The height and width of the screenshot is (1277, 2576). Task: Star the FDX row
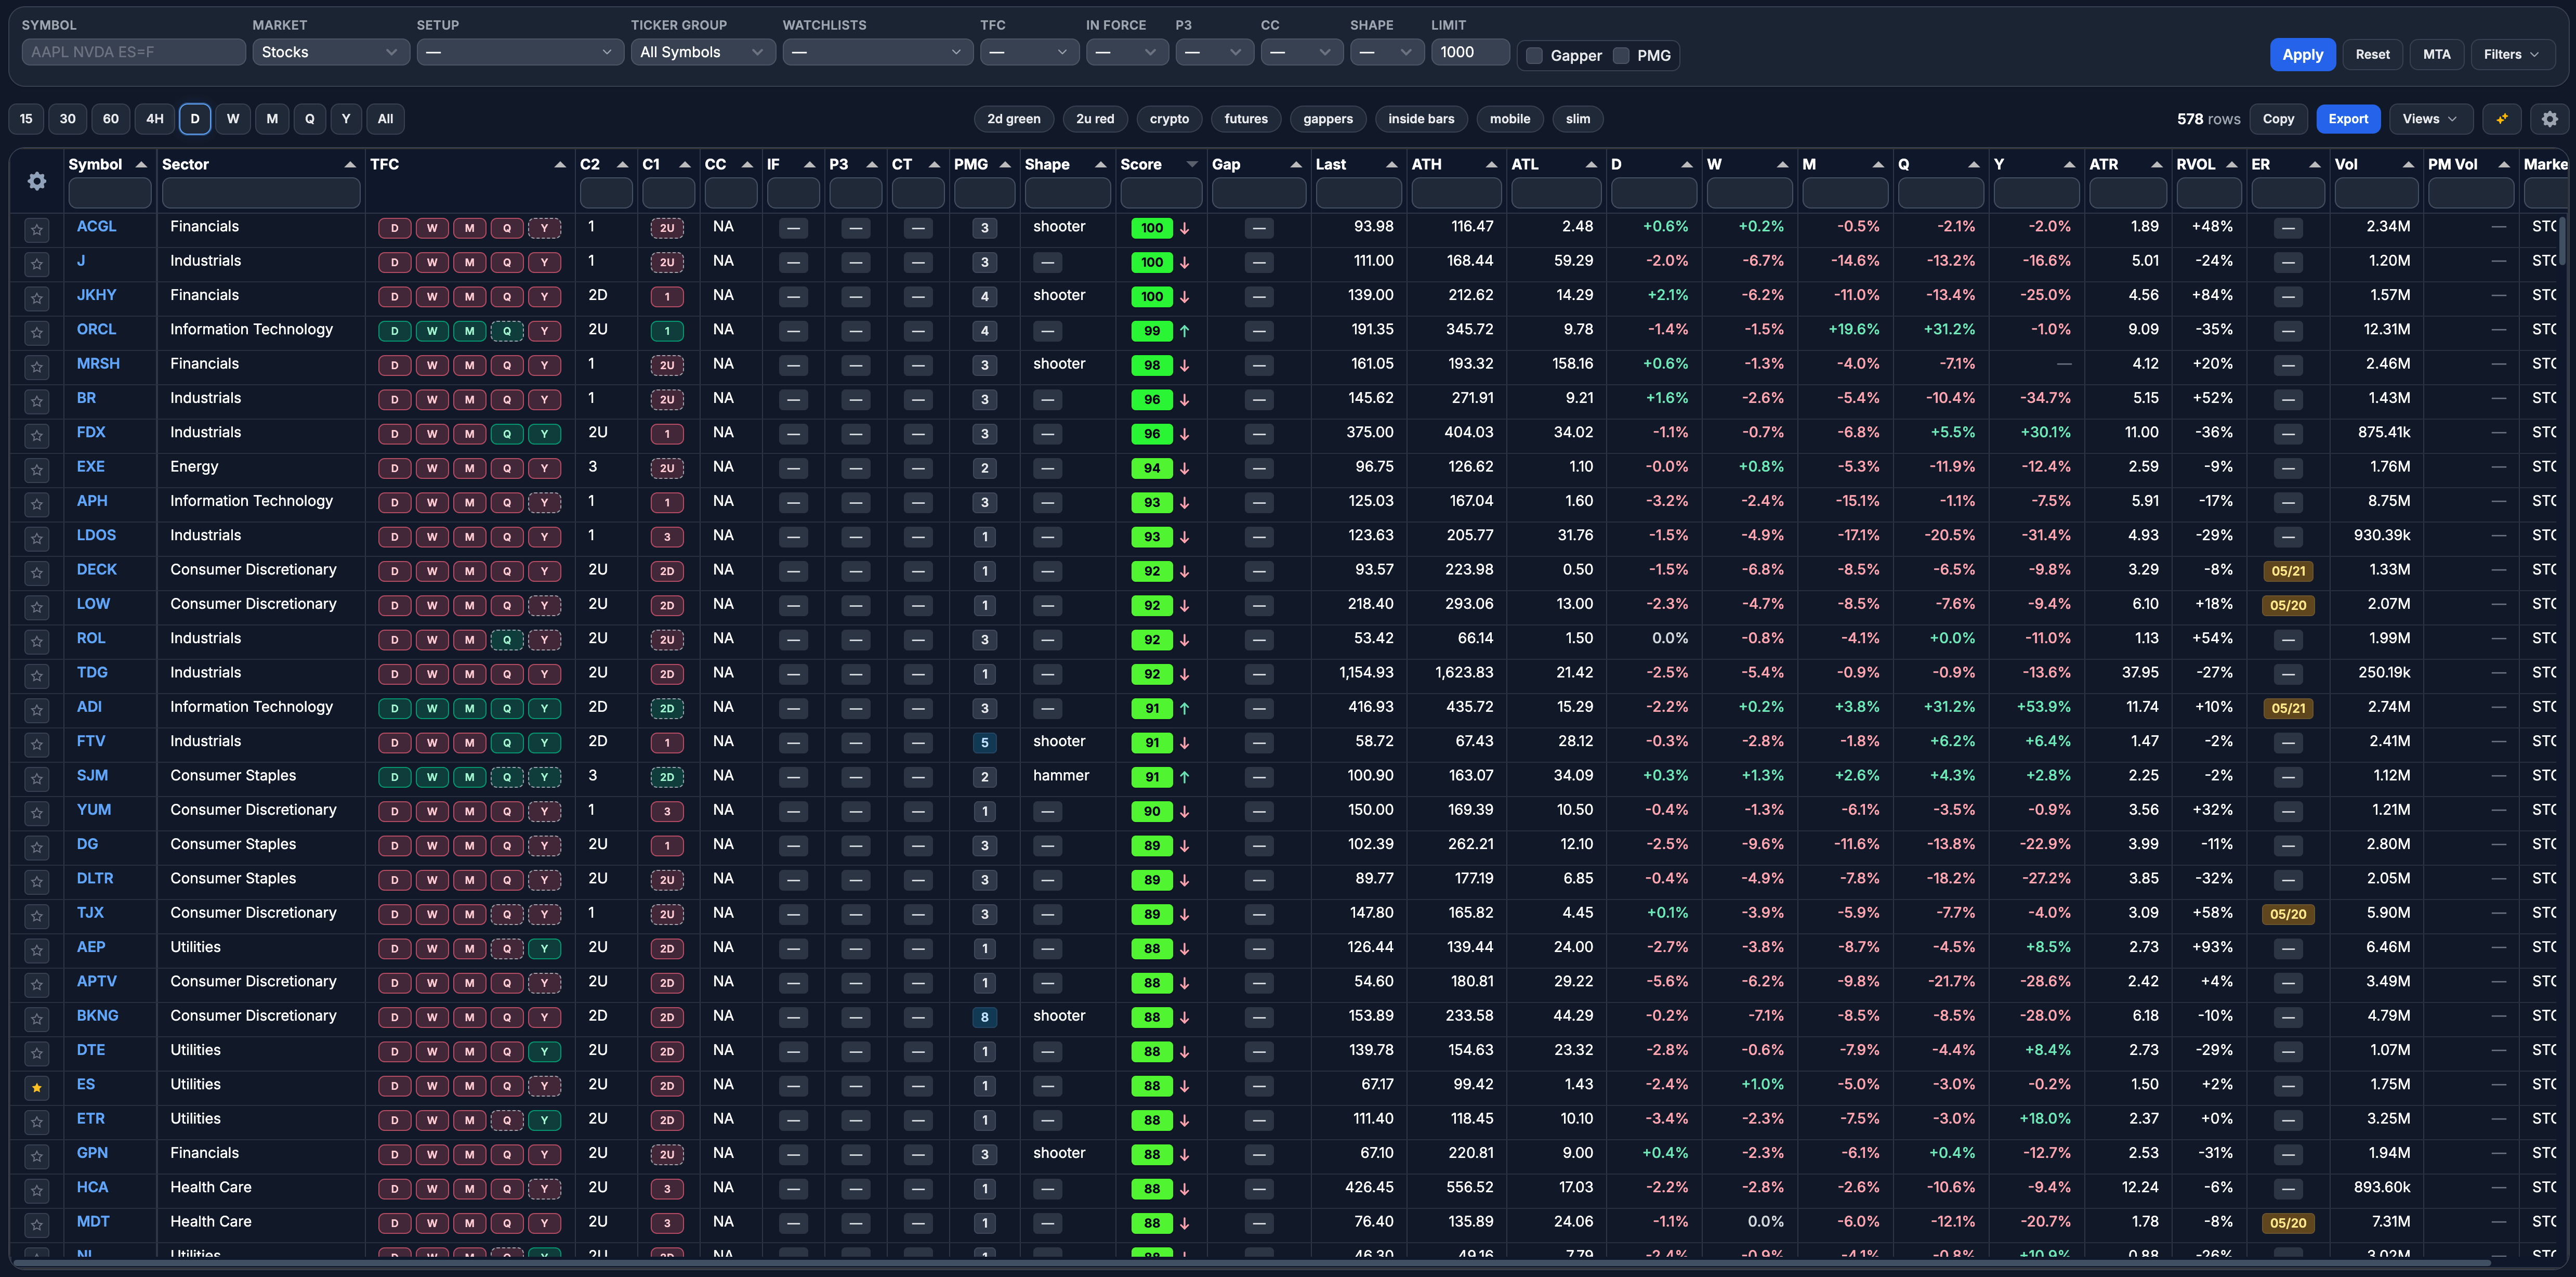[37, 435]
